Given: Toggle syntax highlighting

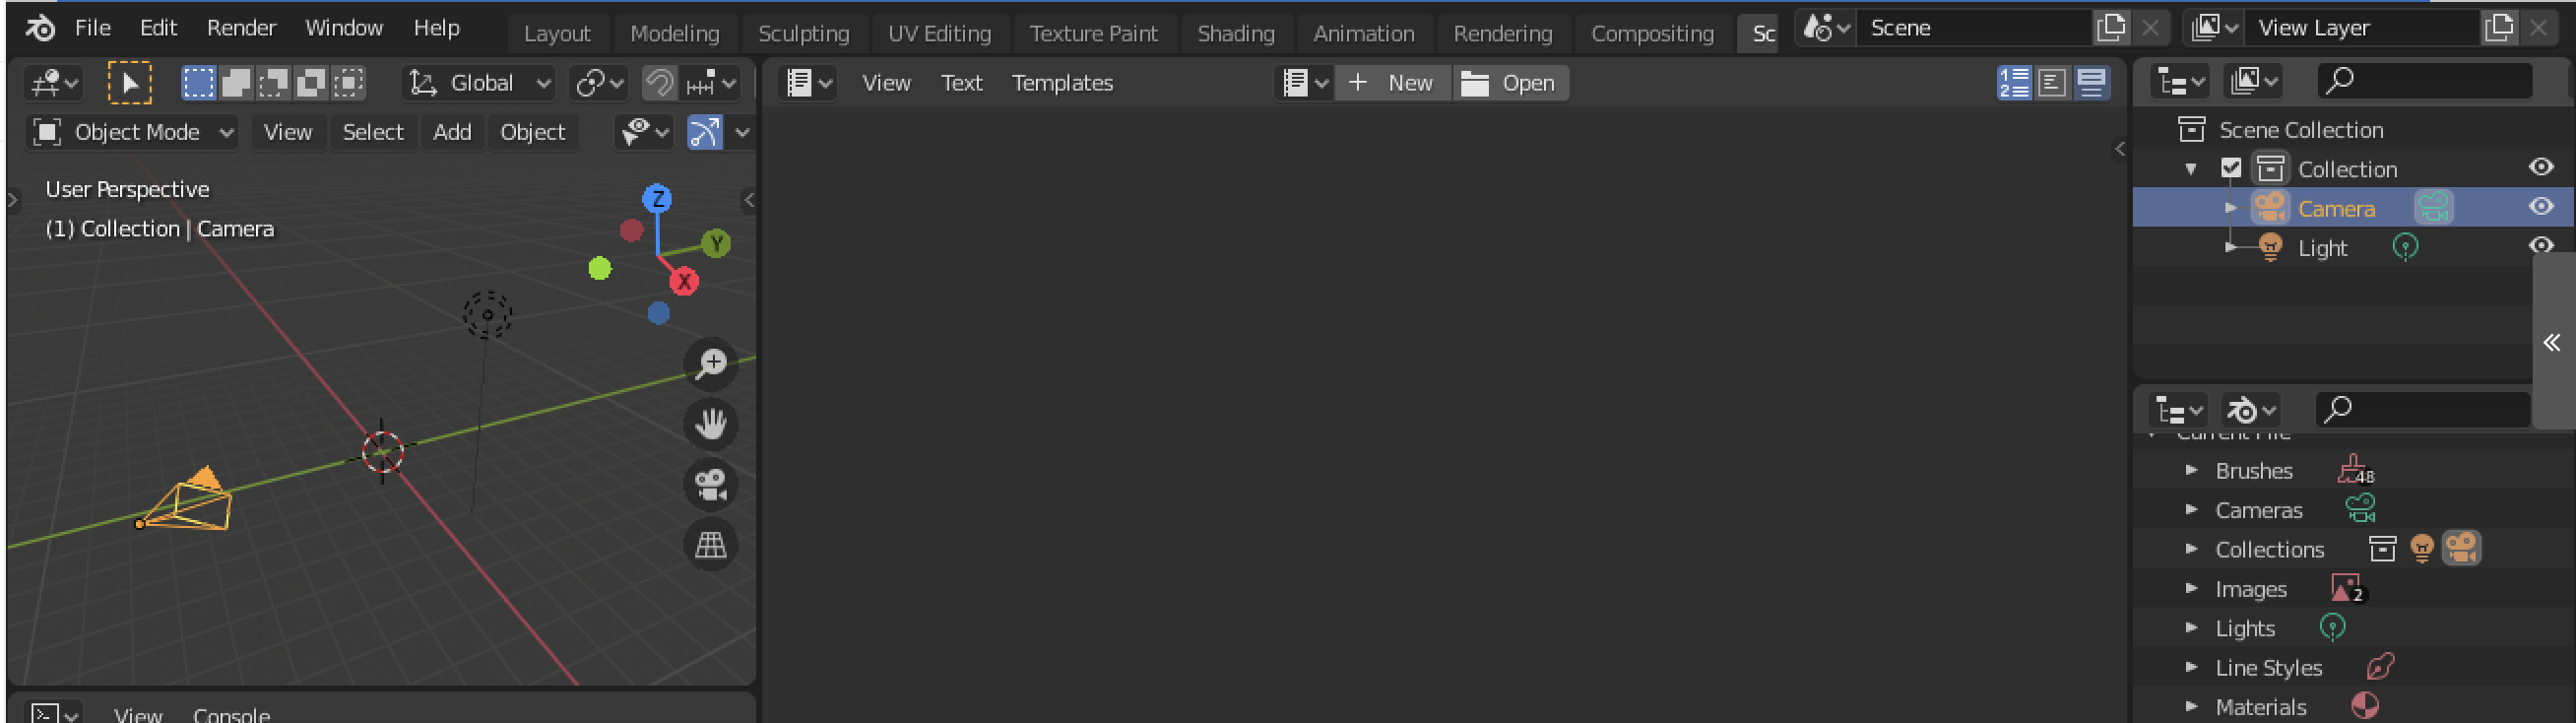Looking at the screenshot, I should [2091, 83].
